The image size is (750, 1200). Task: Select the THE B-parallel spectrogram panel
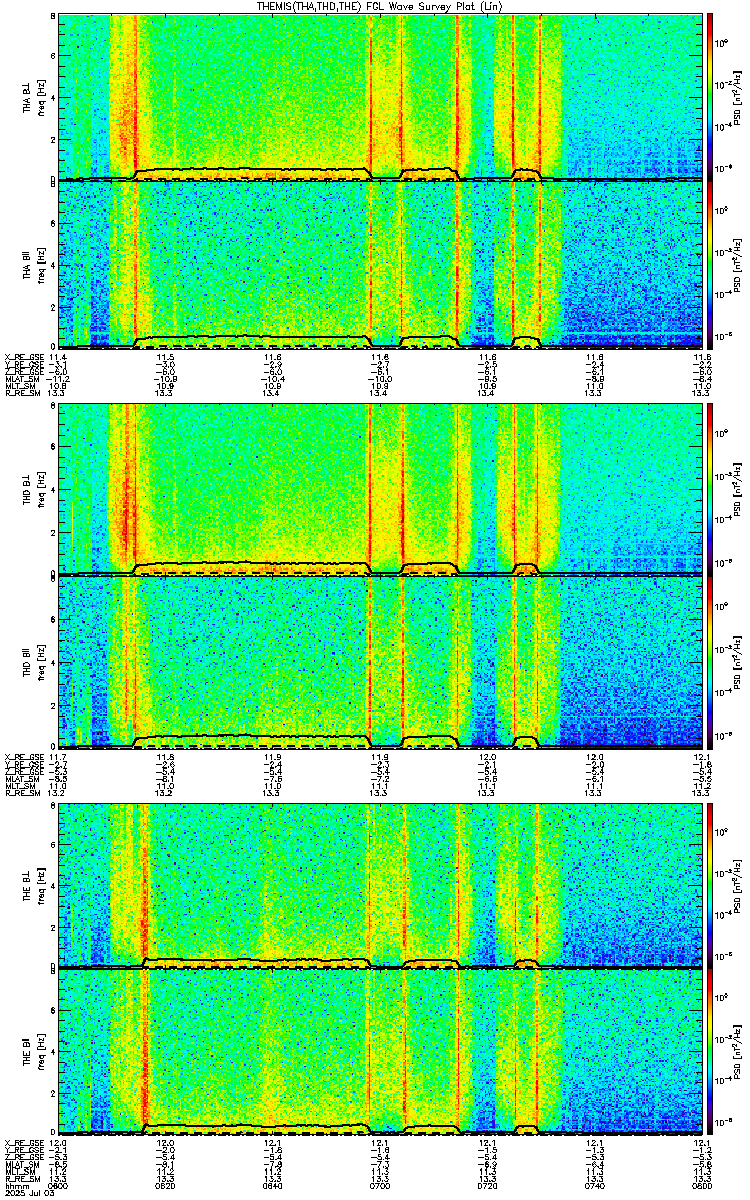click(381, 1052)
